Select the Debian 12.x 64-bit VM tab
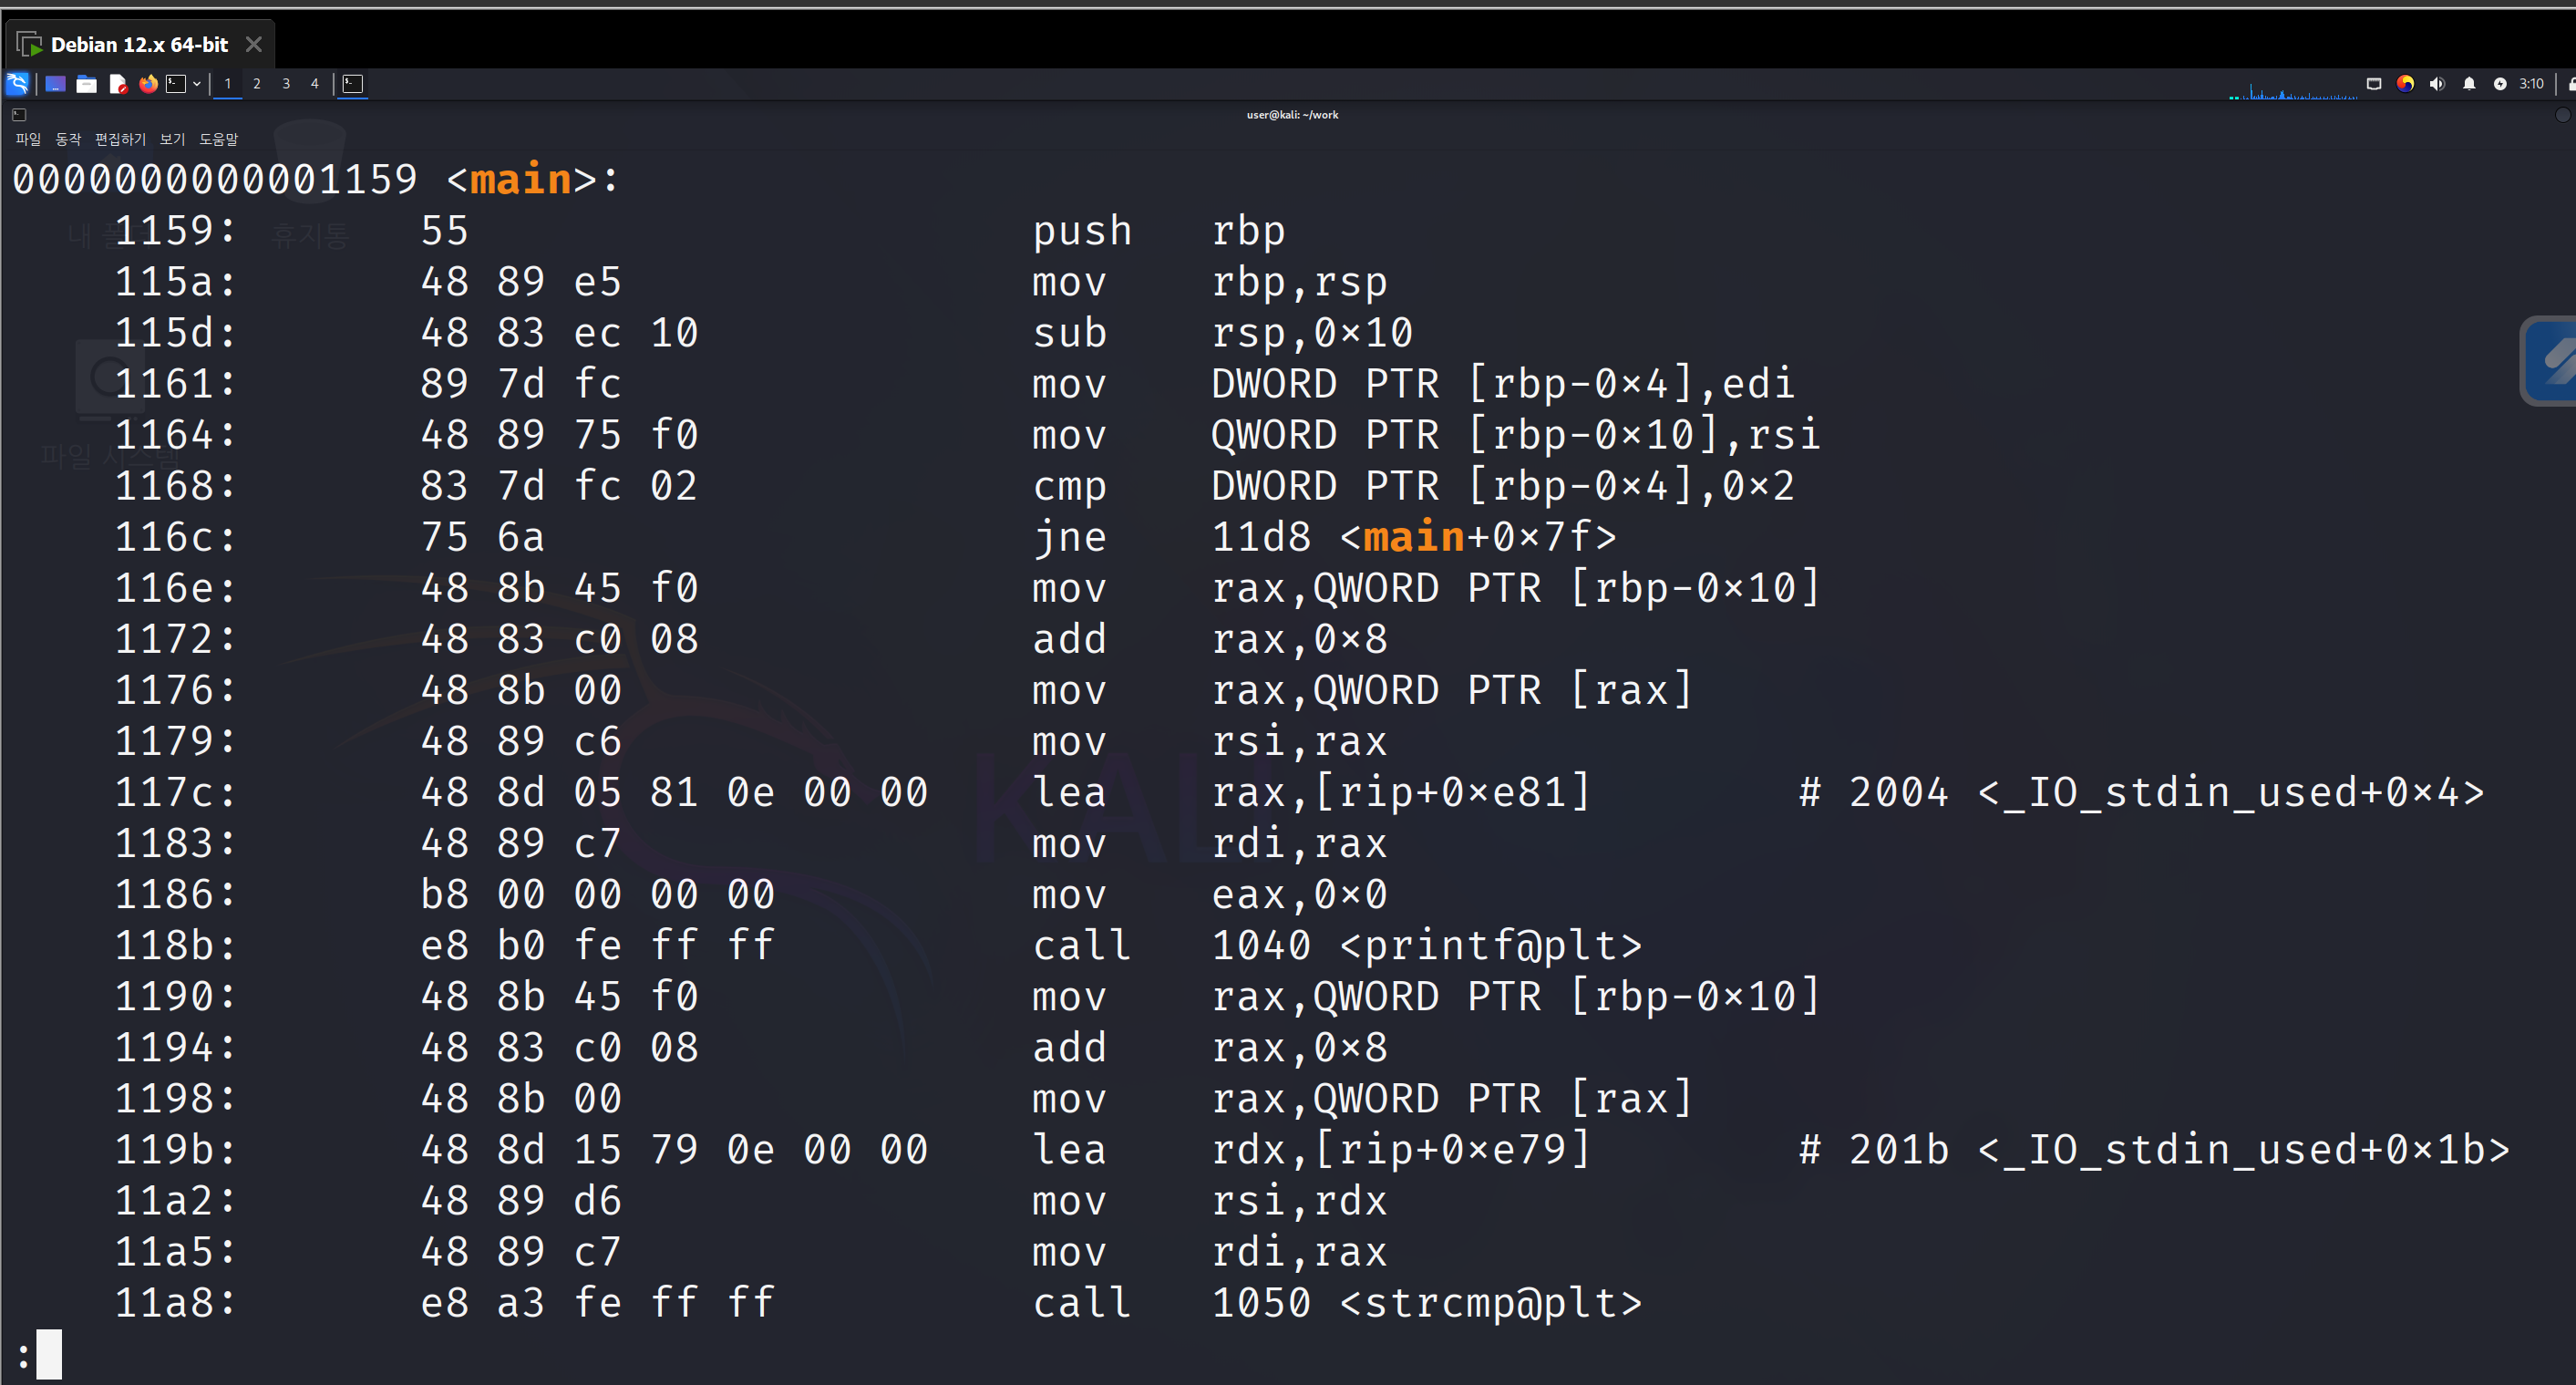 pyautogui.click(x=140, y=45)
